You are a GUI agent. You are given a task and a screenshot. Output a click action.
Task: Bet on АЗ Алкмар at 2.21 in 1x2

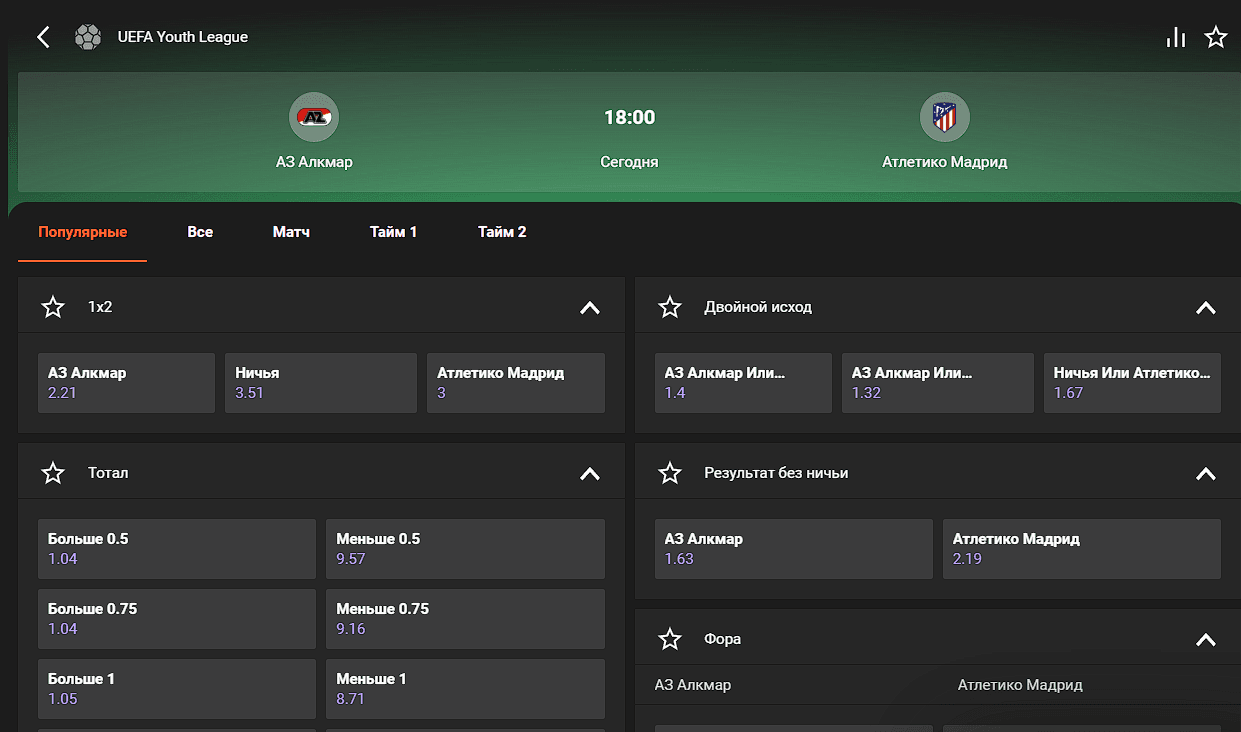coord(126,383)
